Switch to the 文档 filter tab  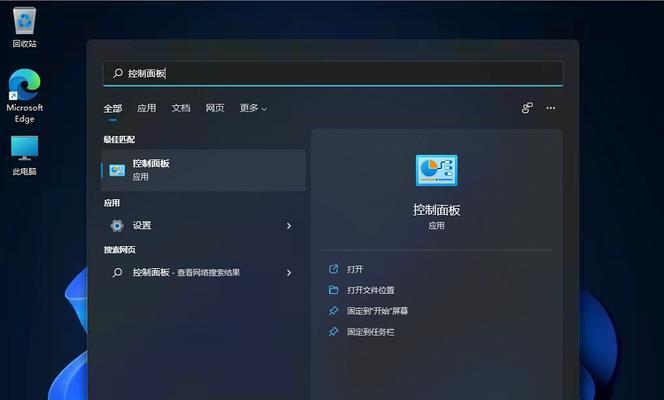point(181,108)
